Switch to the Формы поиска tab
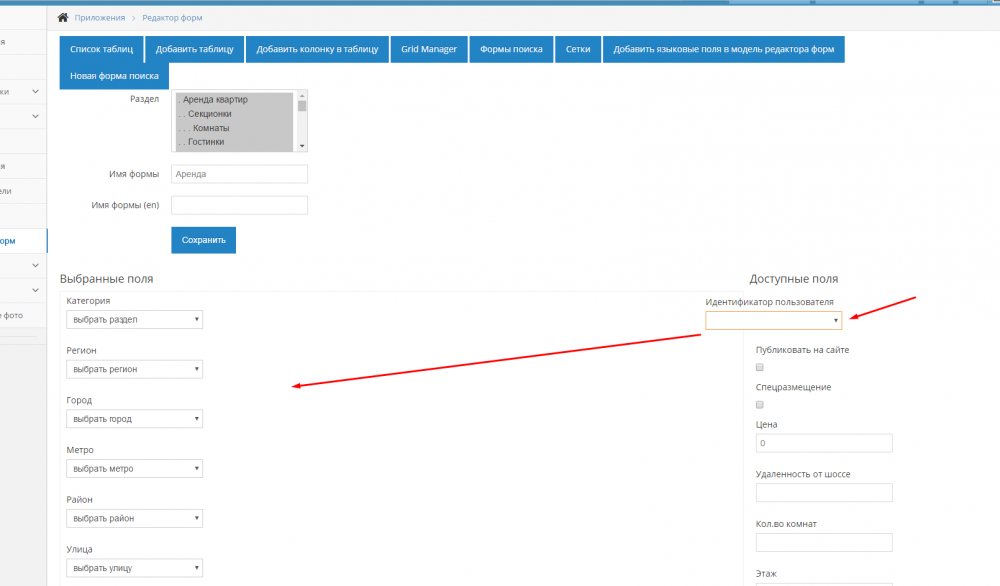Image resolution: width=1000 pixels, height=586 pixels. tap(511, 49)
